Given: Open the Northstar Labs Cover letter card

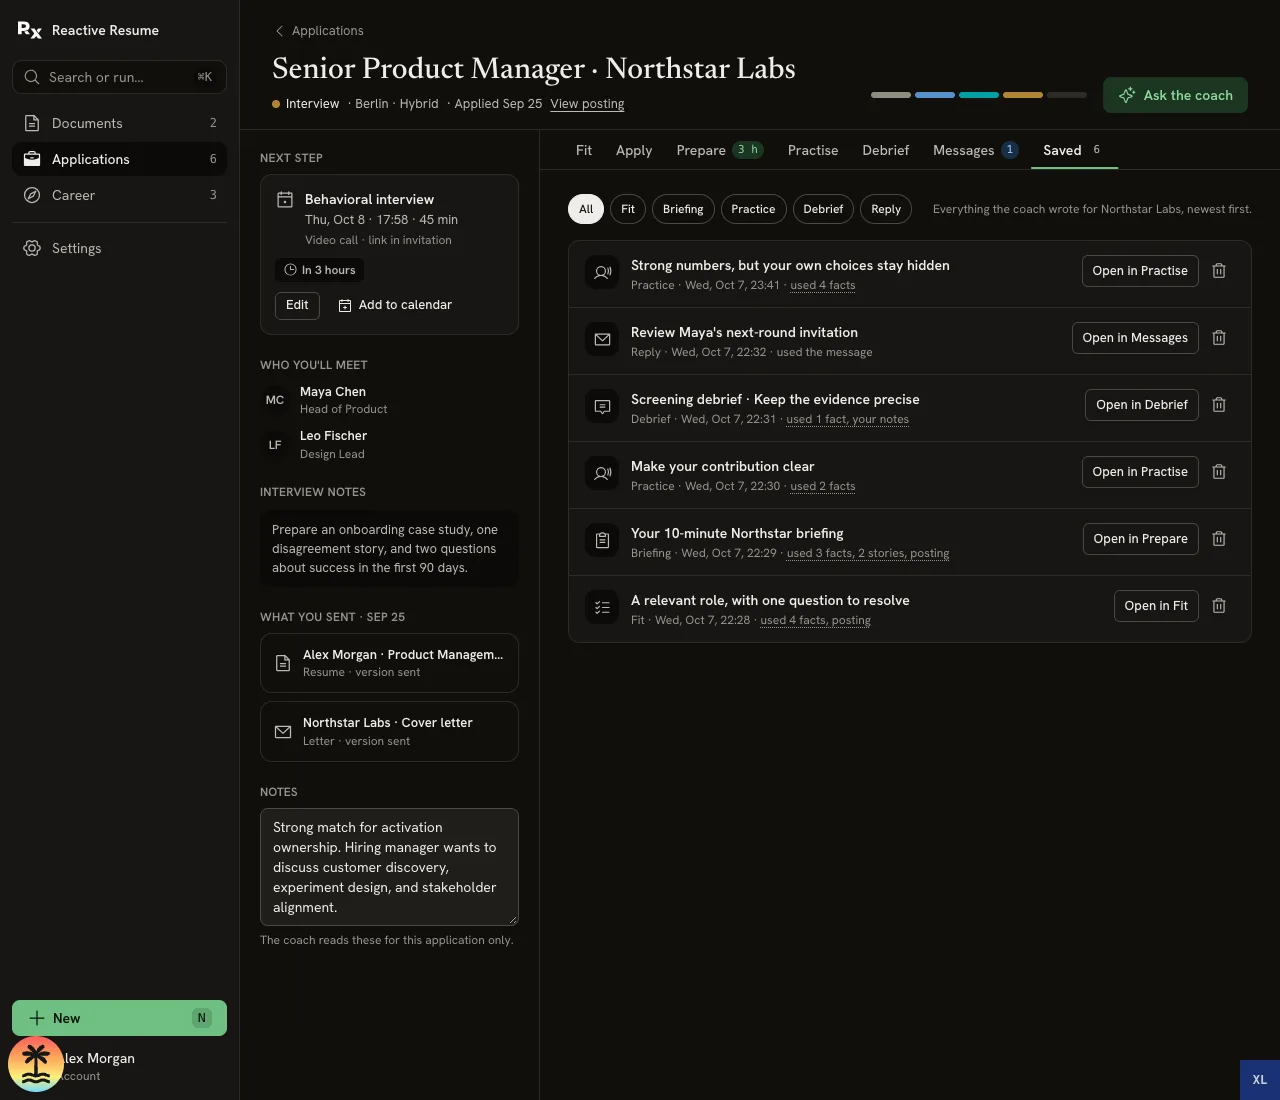Looking at the screenshot, I should click(x=389, y=731).
